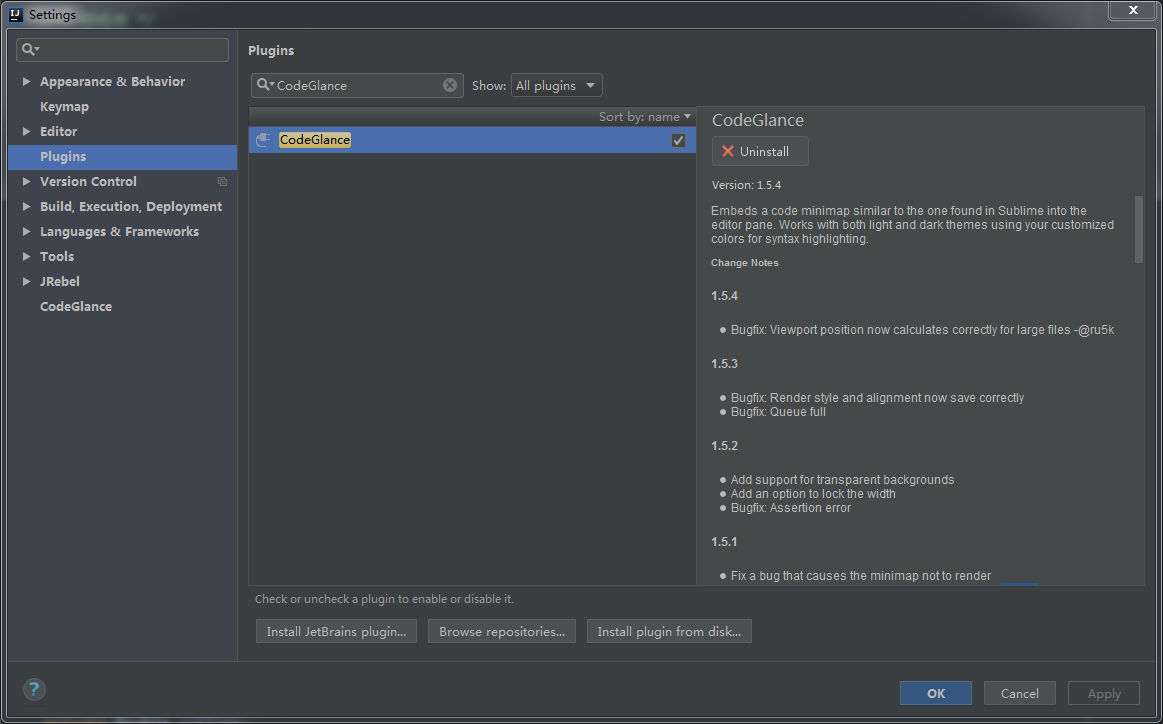Click the Browse repositories button
The height and width of the screenshot is (724, 1163).
(501, 631)
